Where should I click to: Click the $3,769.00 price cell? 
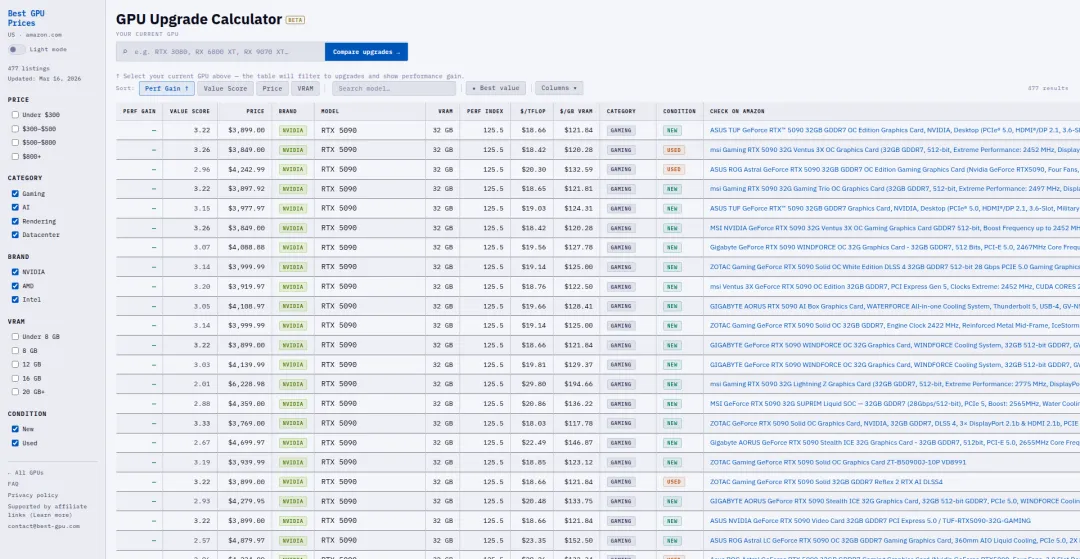point(247,423)
